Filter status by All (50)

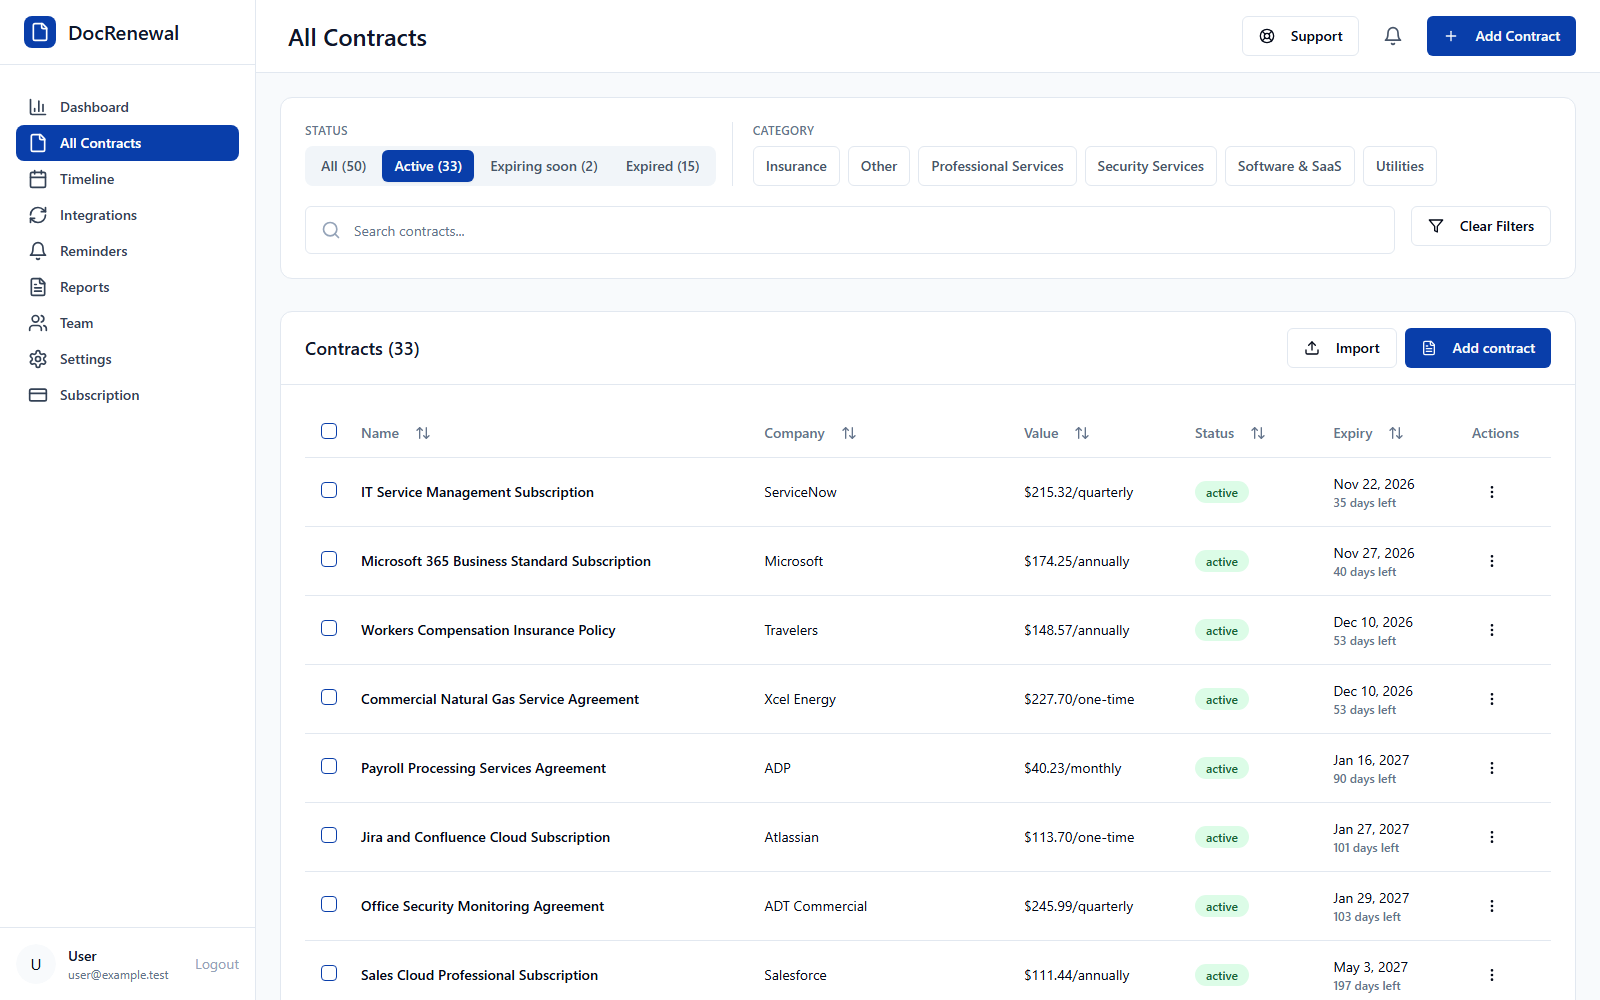344,166
